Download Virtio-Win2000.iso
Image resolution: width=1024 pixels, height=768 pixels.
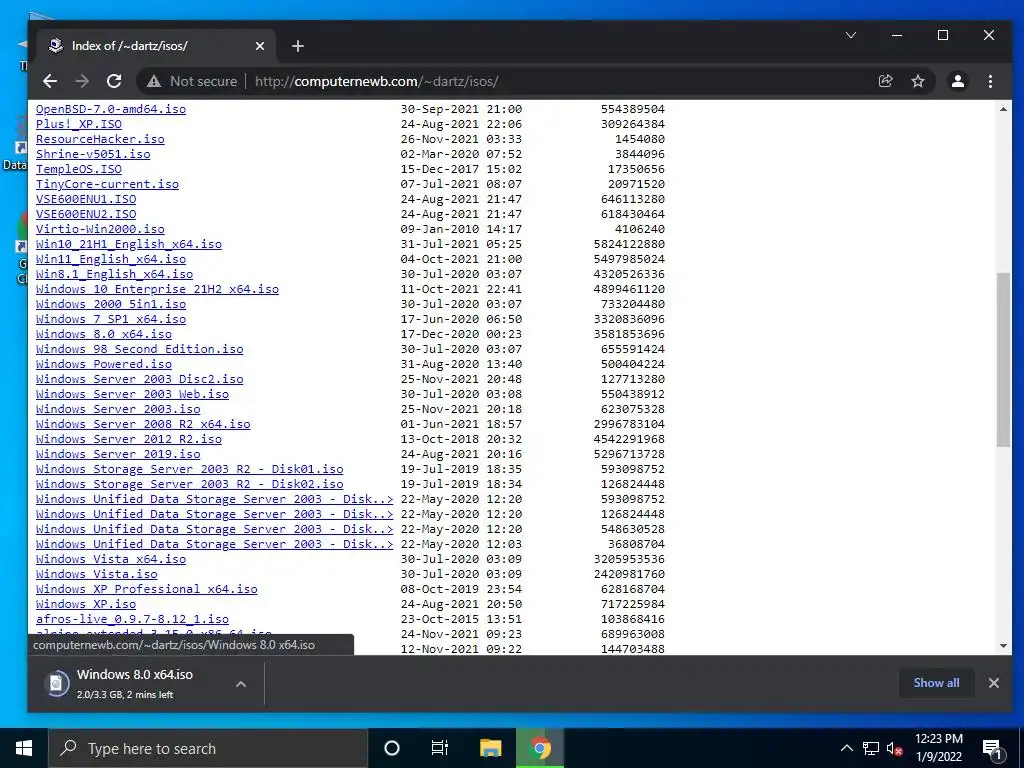tap(100, 229)
